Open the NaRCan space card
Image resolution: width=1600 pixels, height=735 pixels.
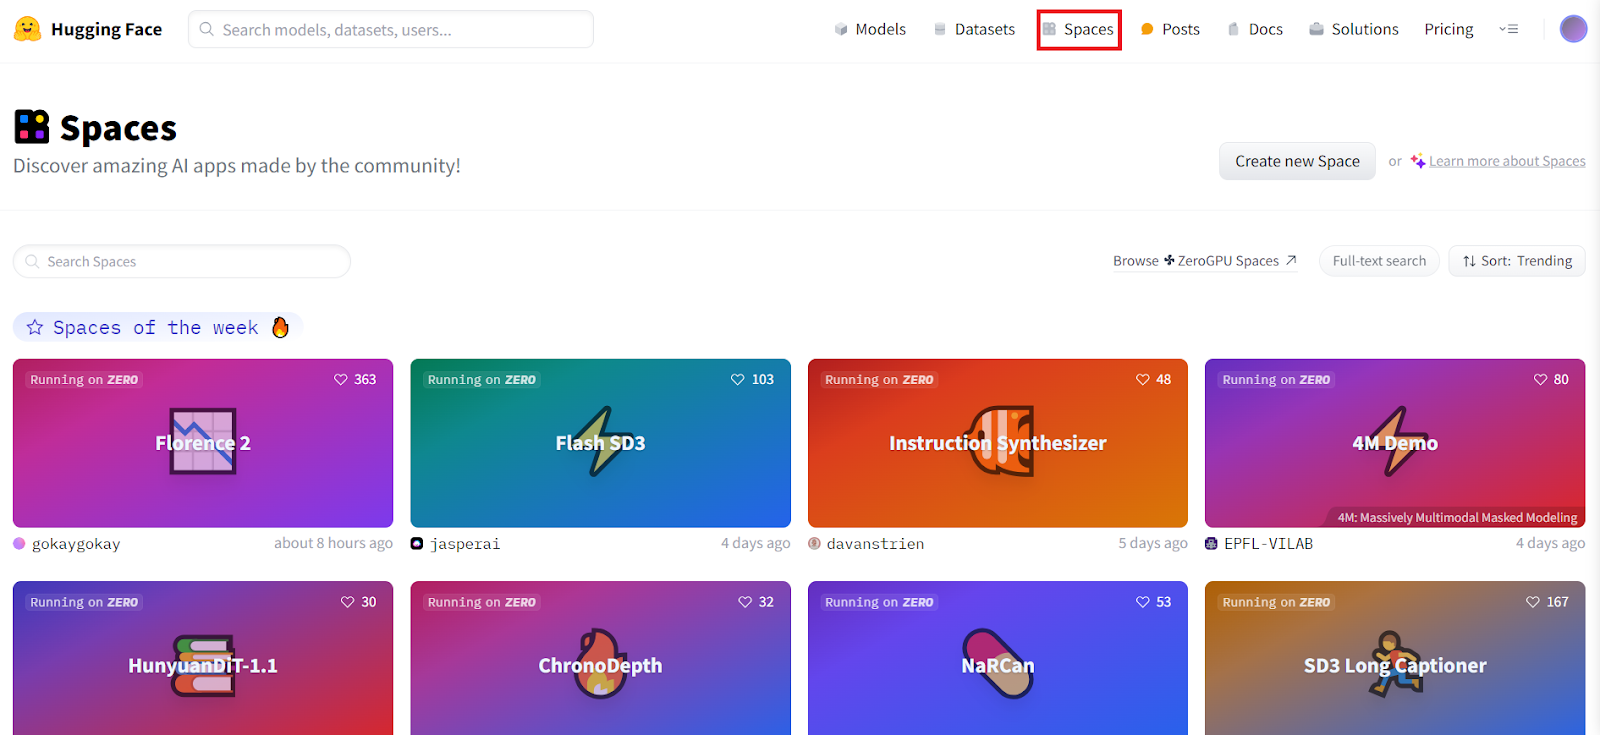pos(998,658)
